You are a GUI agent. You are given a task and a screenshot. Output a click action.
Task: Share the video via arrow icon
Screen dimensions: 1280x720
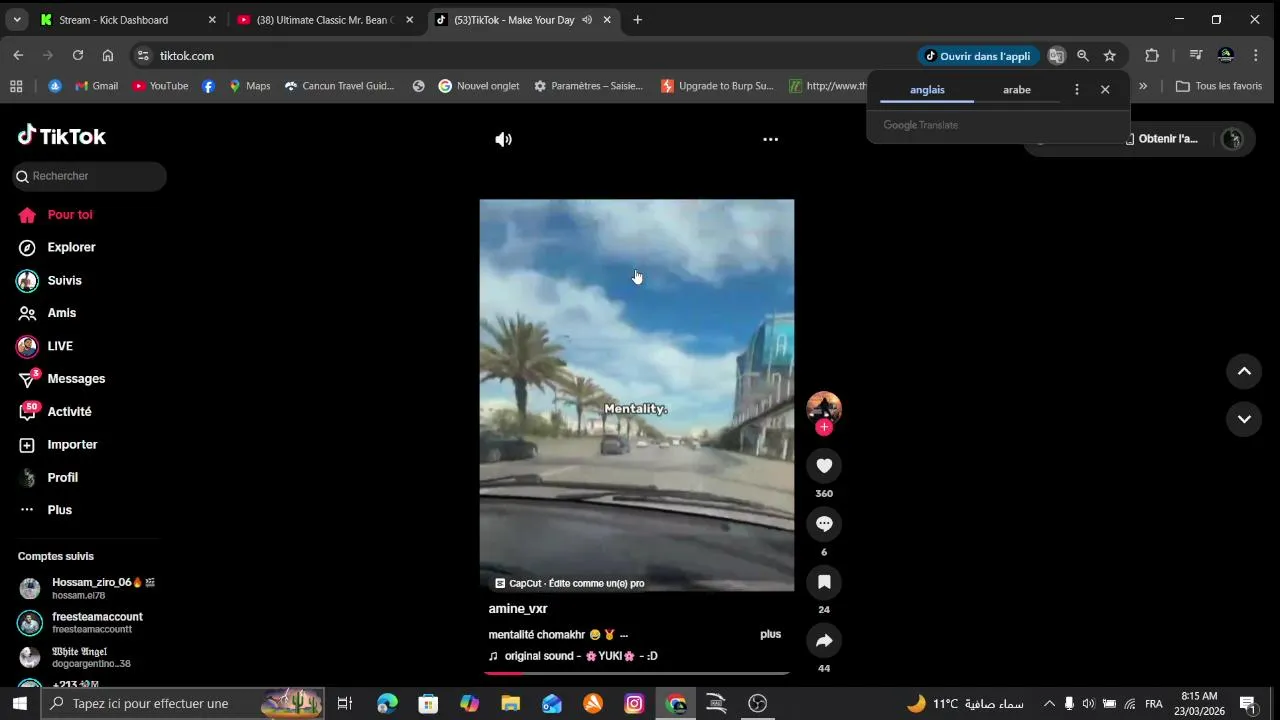[x=824, y=641]
